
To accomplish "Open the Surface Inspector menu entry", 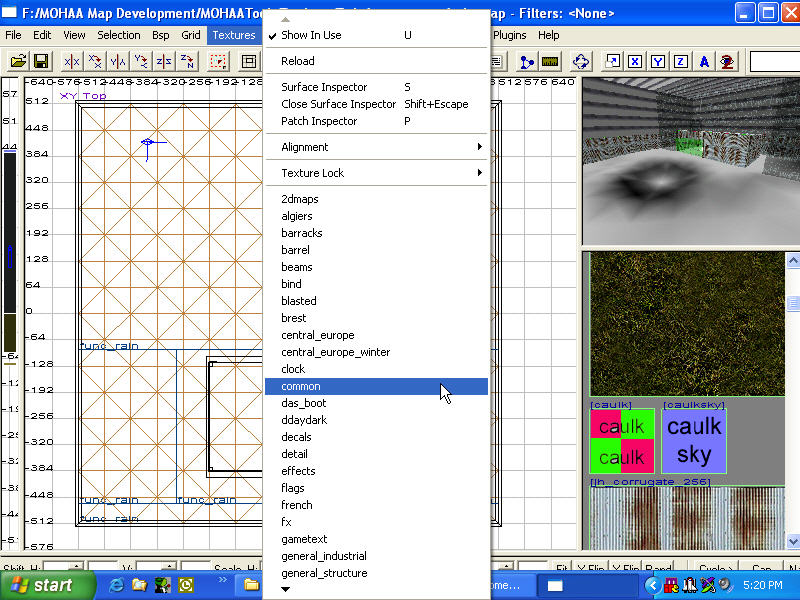I will (324, 87).
